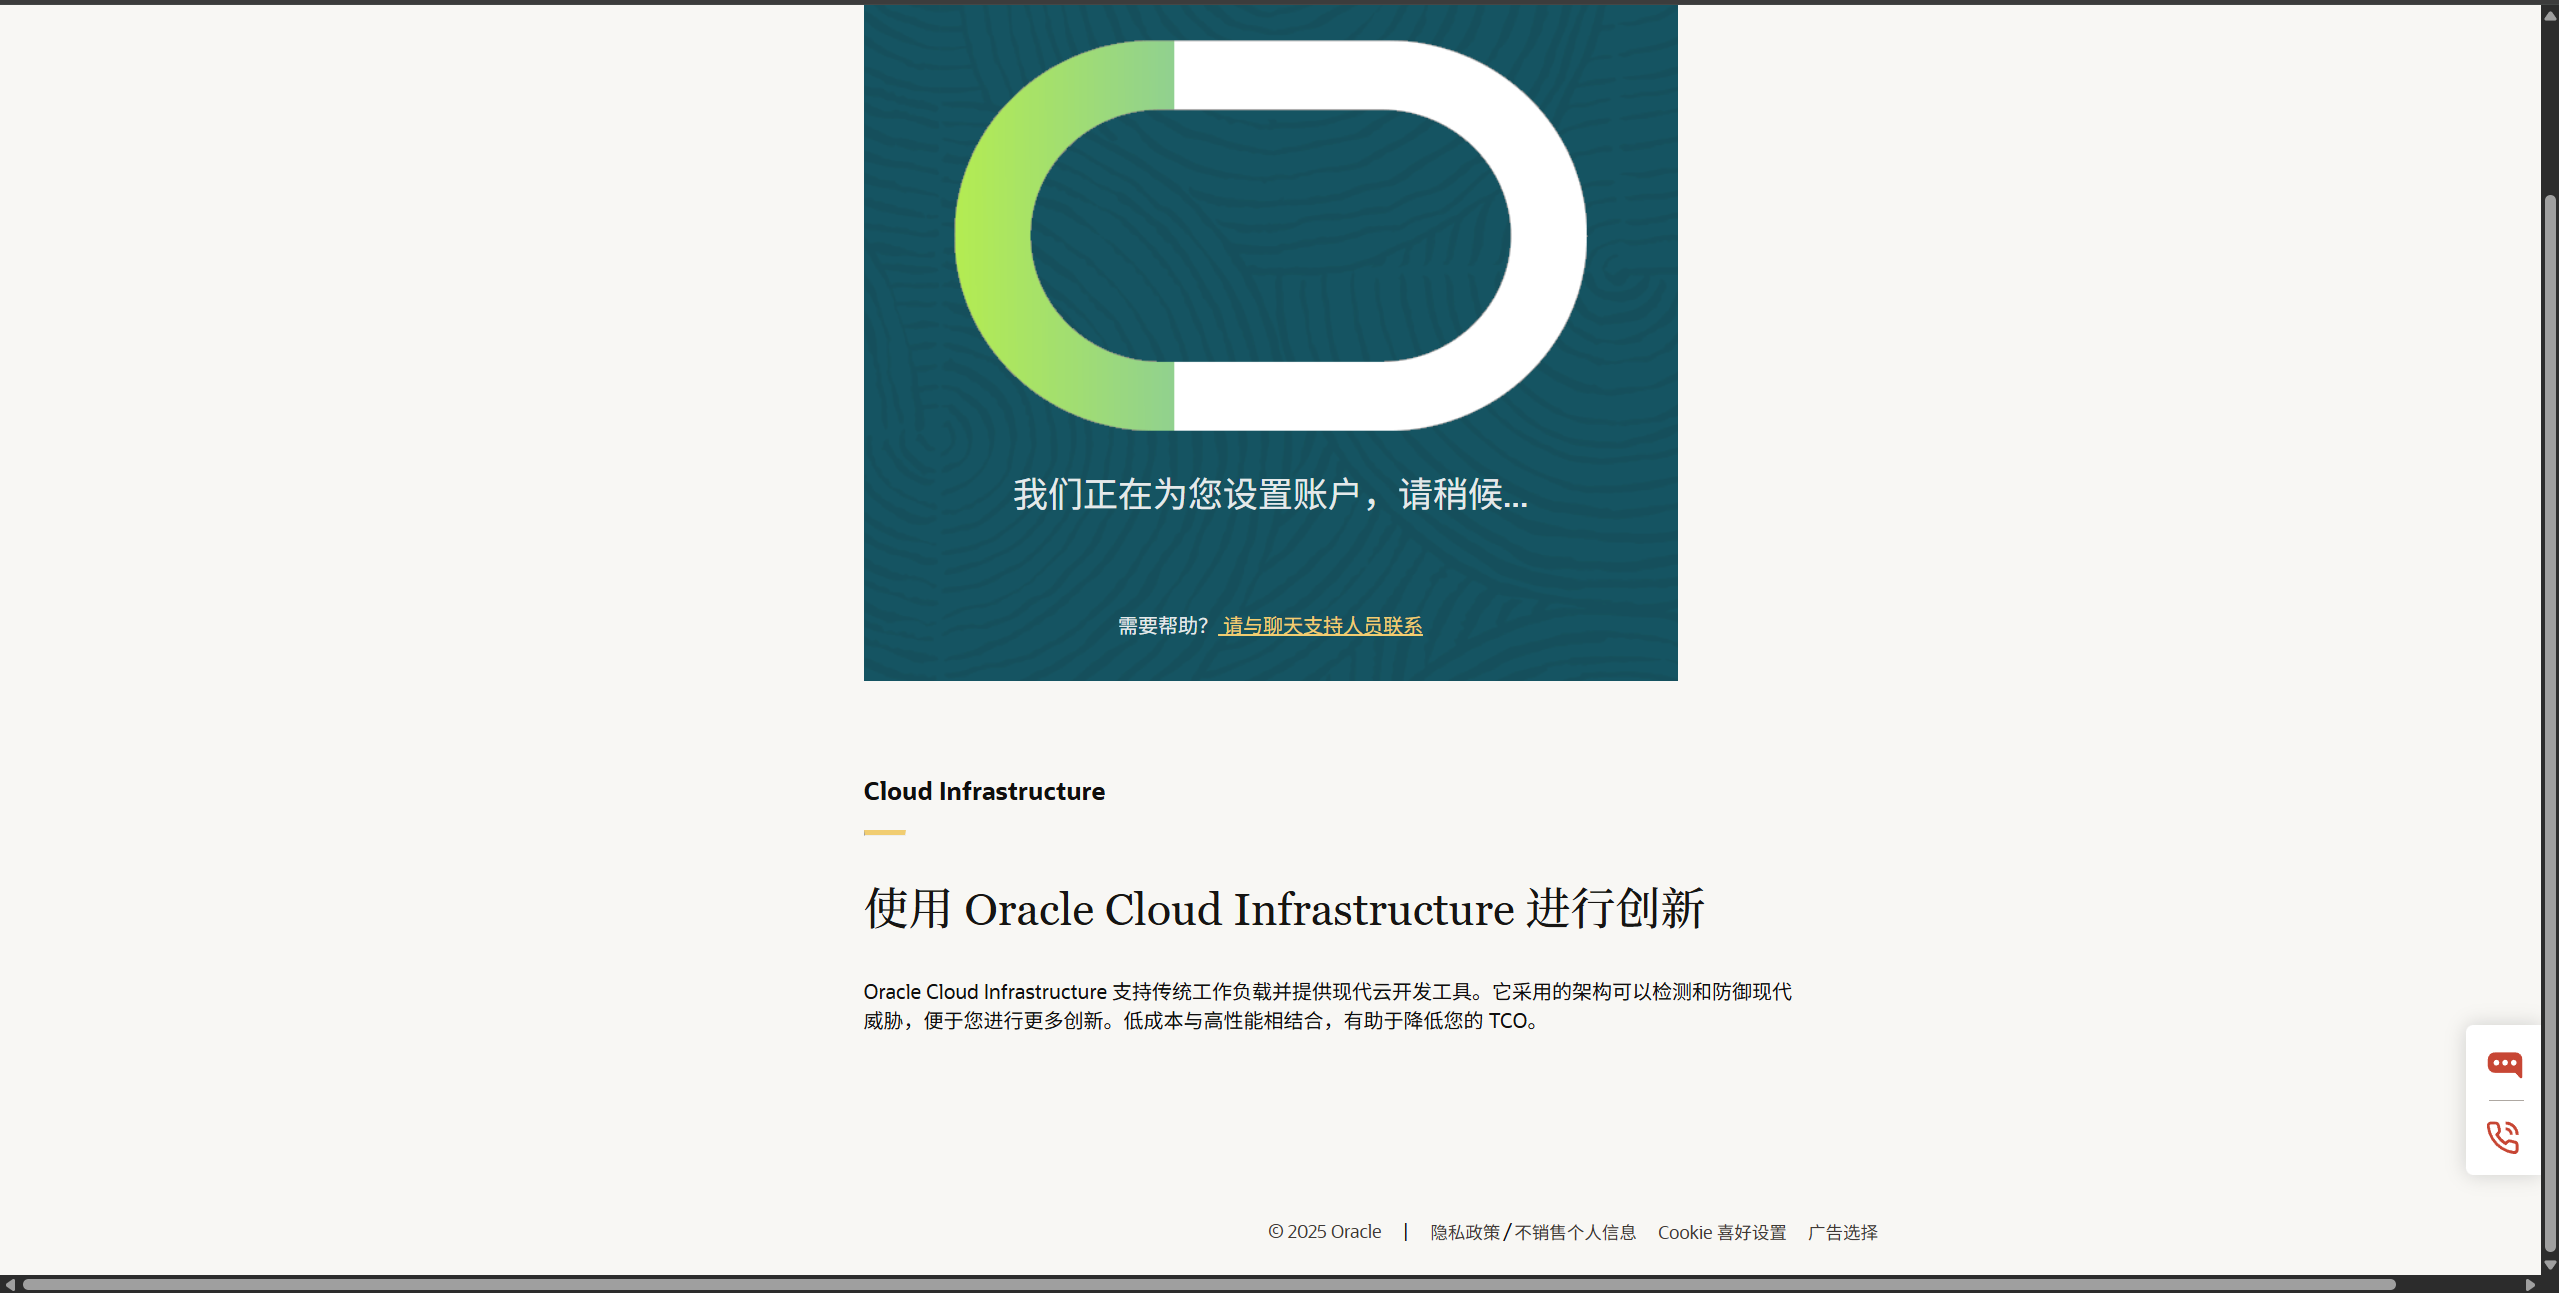Click the vertical scrollbar down arrow
Screen dimensions: 2559x1293
(x=2550, y=1265)
